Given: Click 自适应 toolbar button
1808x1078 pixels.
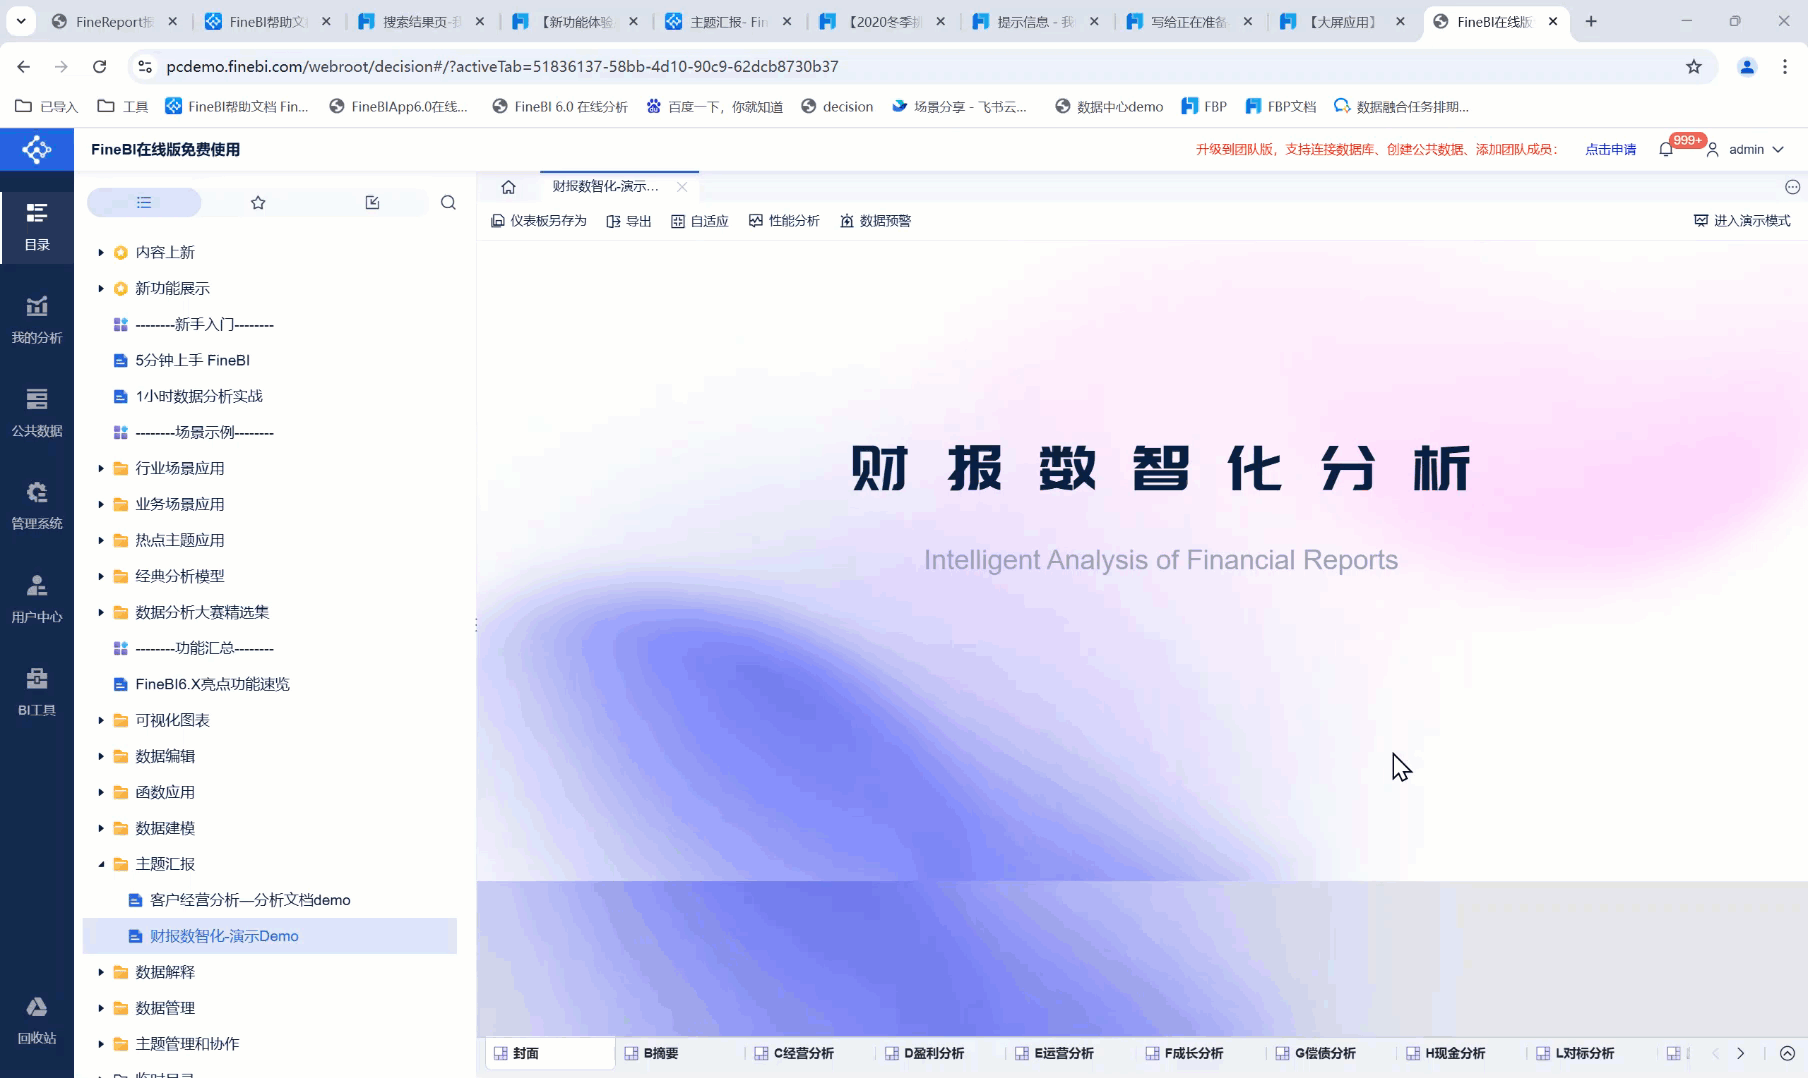Looking at the screenshot, I should click(x=700, y=221).
